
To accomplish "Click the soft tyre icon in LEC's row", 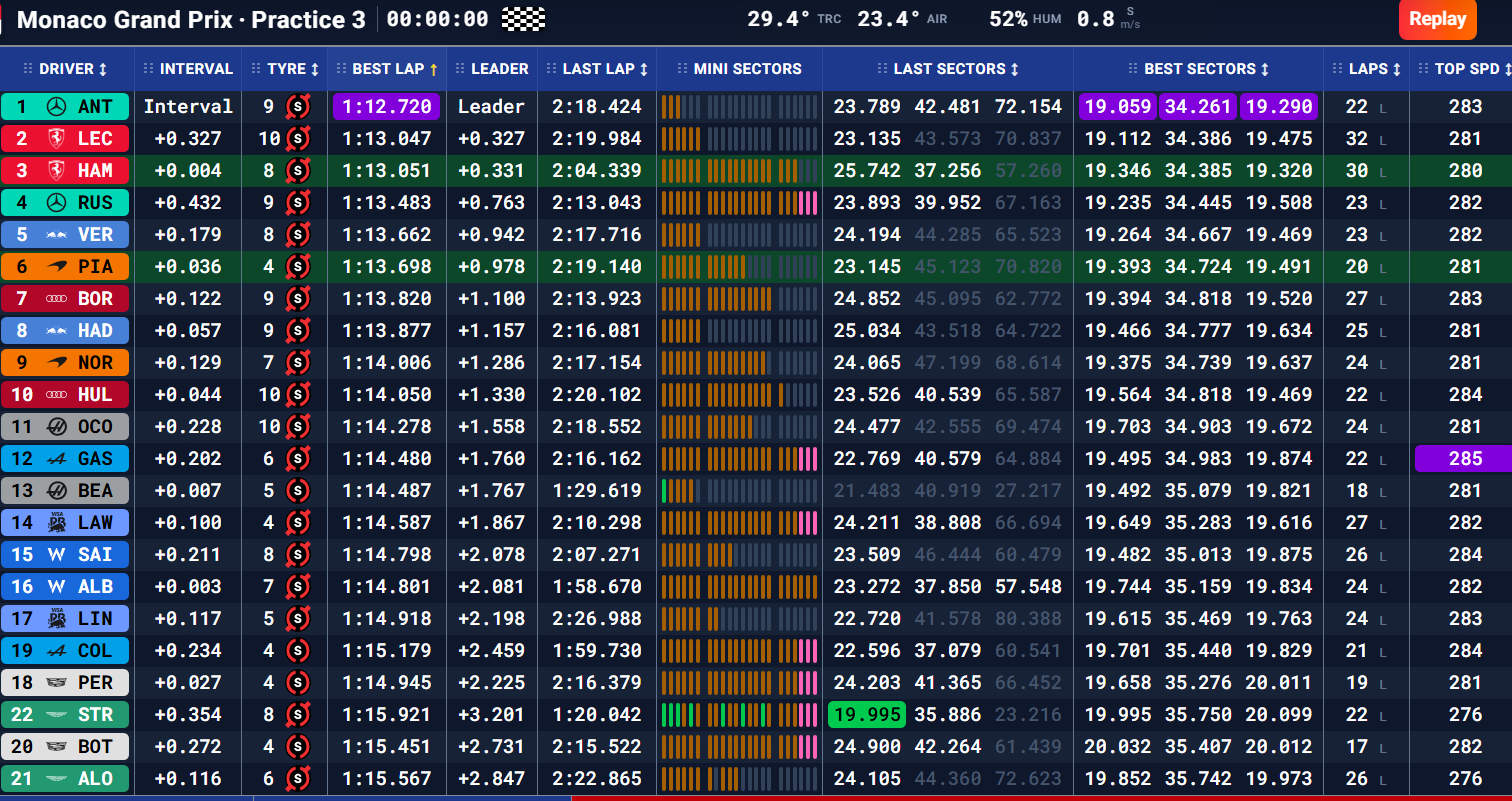I will point(298,139).
